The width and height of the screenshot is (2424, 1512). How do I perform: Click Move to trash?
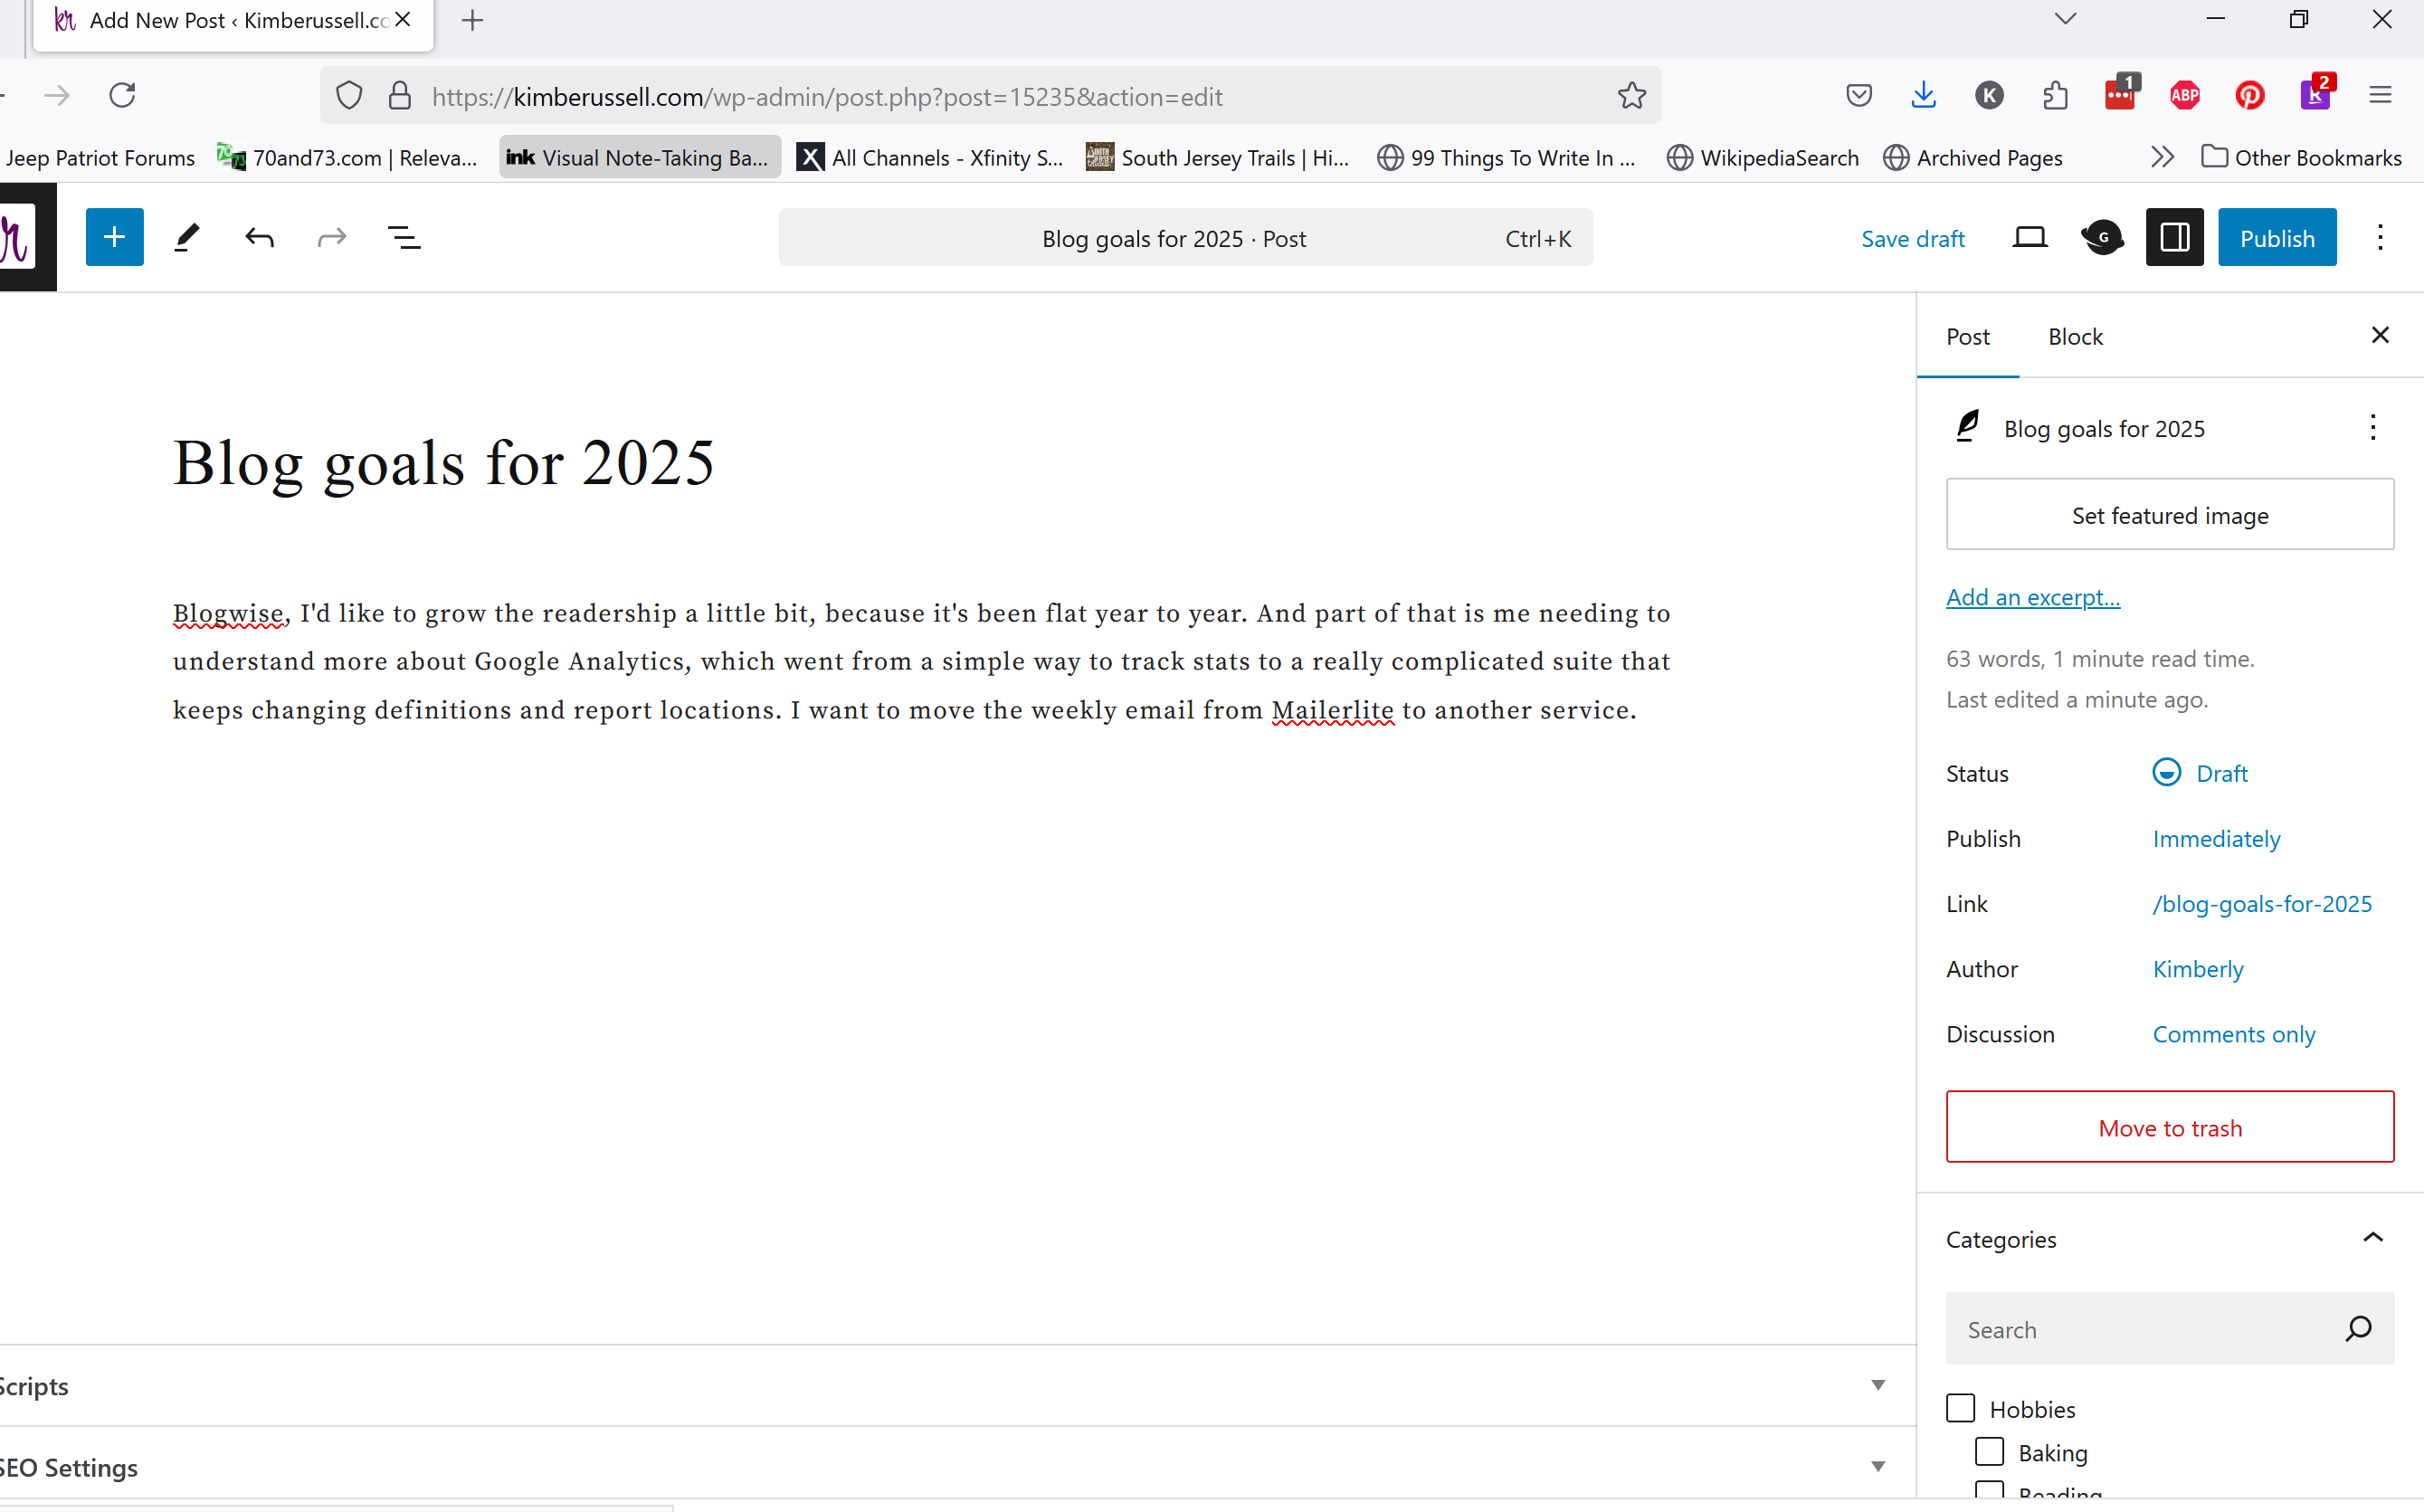point(2169,1127)
